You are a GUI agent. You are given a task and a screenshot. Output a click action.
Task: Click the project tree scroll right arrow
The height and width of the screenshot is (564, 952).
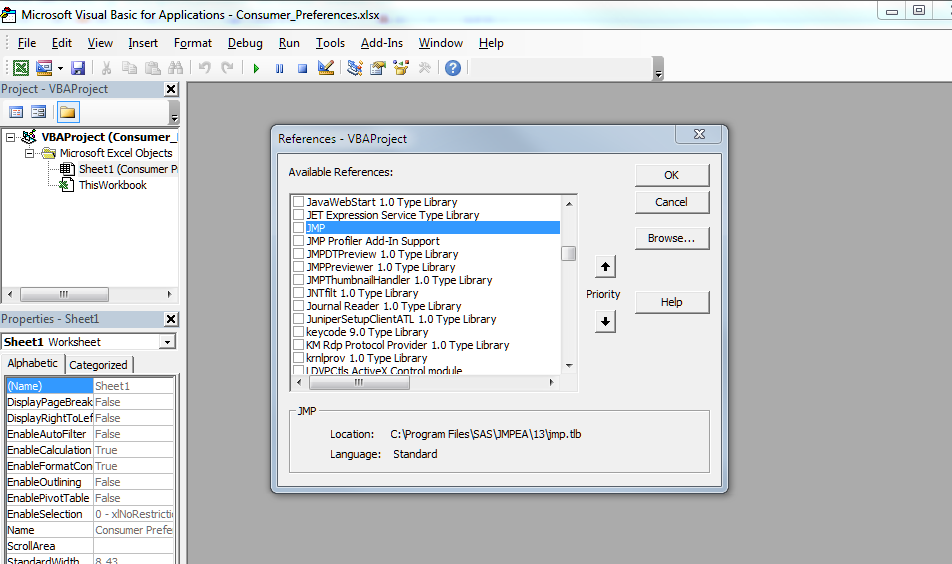[169, 294]
